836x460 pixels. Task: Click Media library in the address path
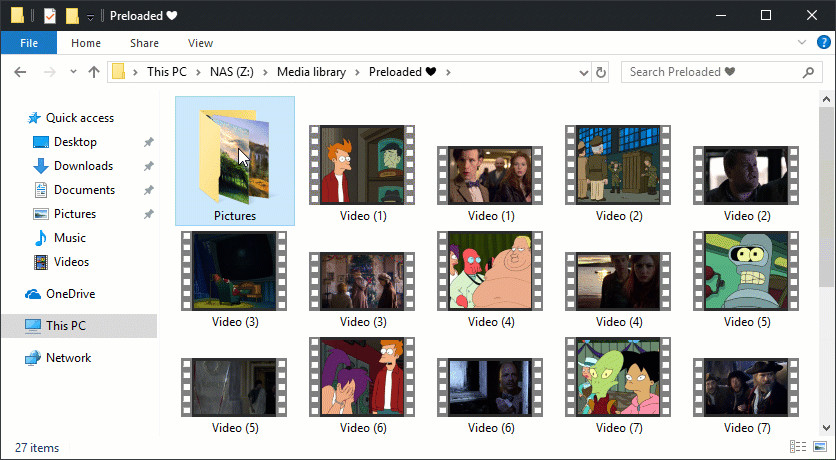[x=311, y=72]
